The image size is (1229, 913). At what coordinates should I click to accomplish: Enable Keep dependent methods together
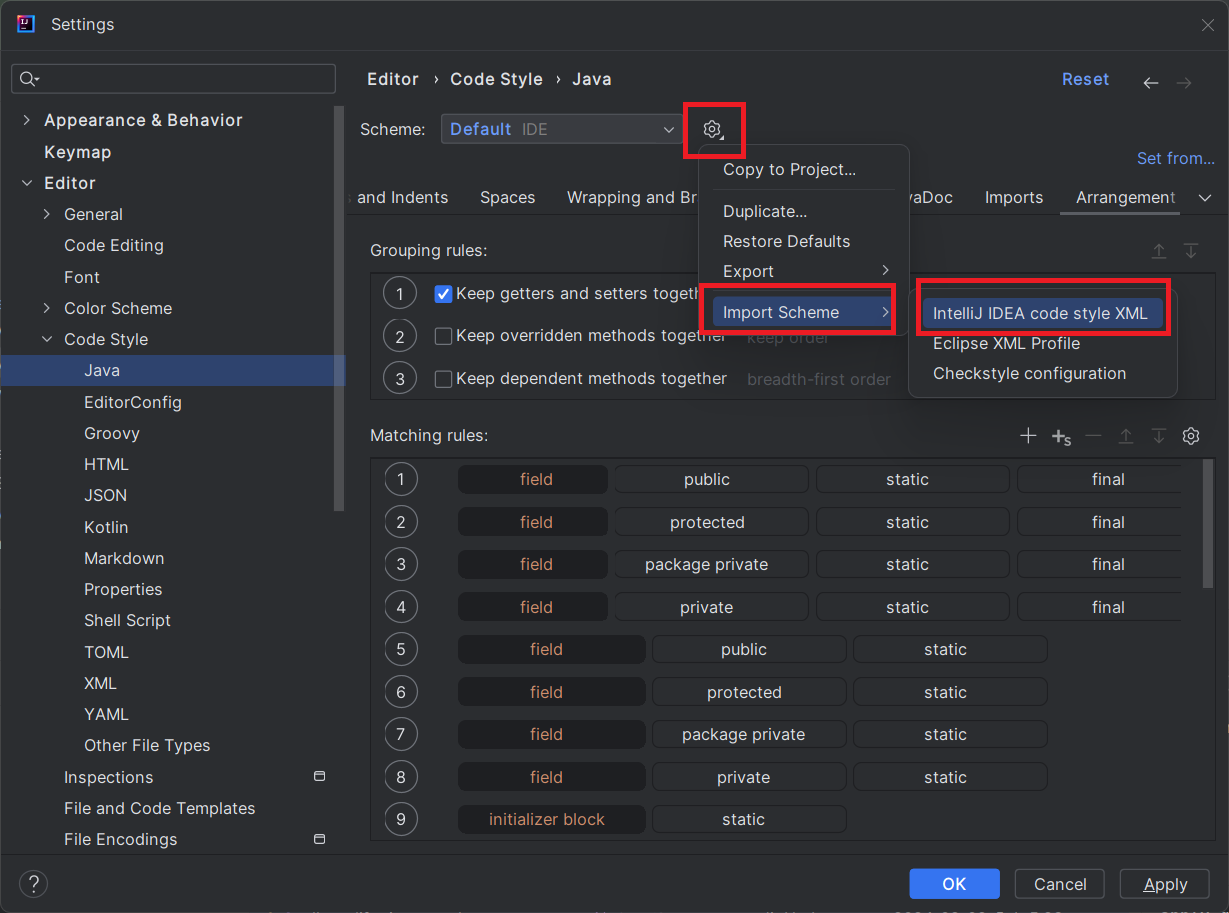444,379
